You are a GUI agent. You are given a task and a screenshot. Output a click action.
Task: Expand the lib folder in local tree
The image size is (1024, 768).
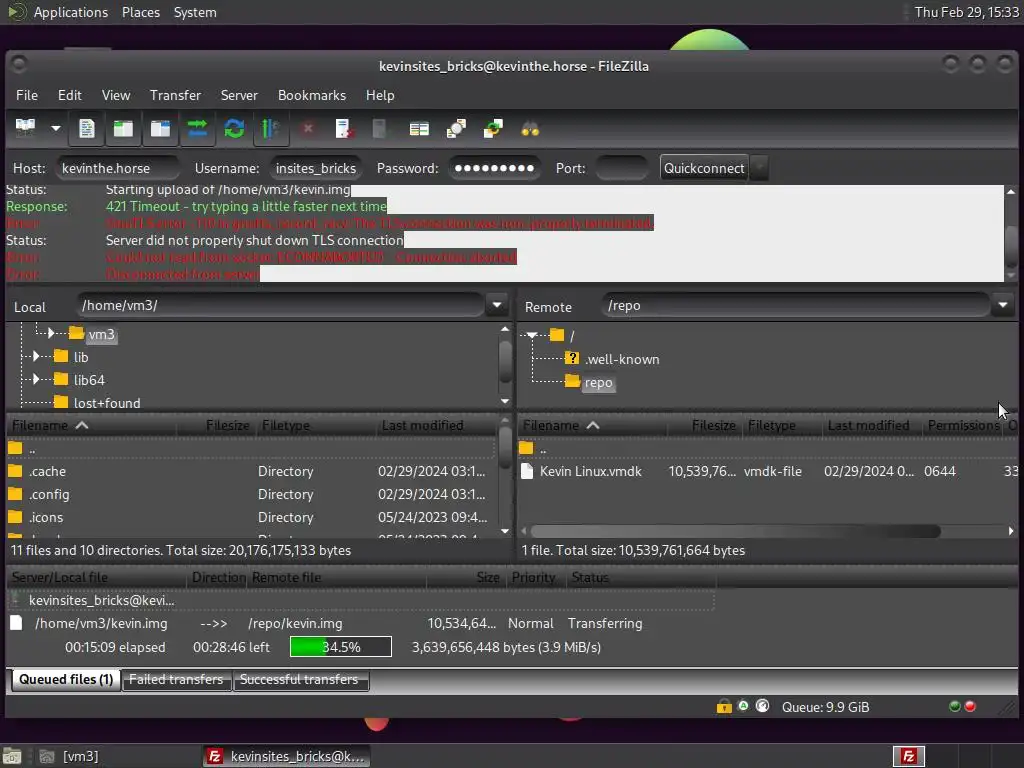pos(36,357)
